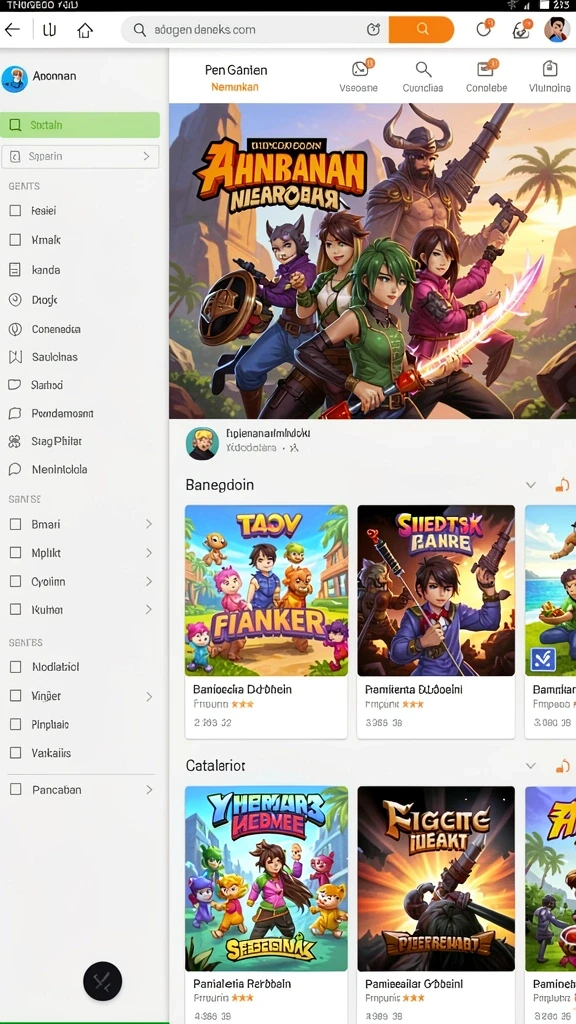The width and height of the screenshot is (576, 1024).
Task: Tap the browser back arrow
Action: [12, 29]
